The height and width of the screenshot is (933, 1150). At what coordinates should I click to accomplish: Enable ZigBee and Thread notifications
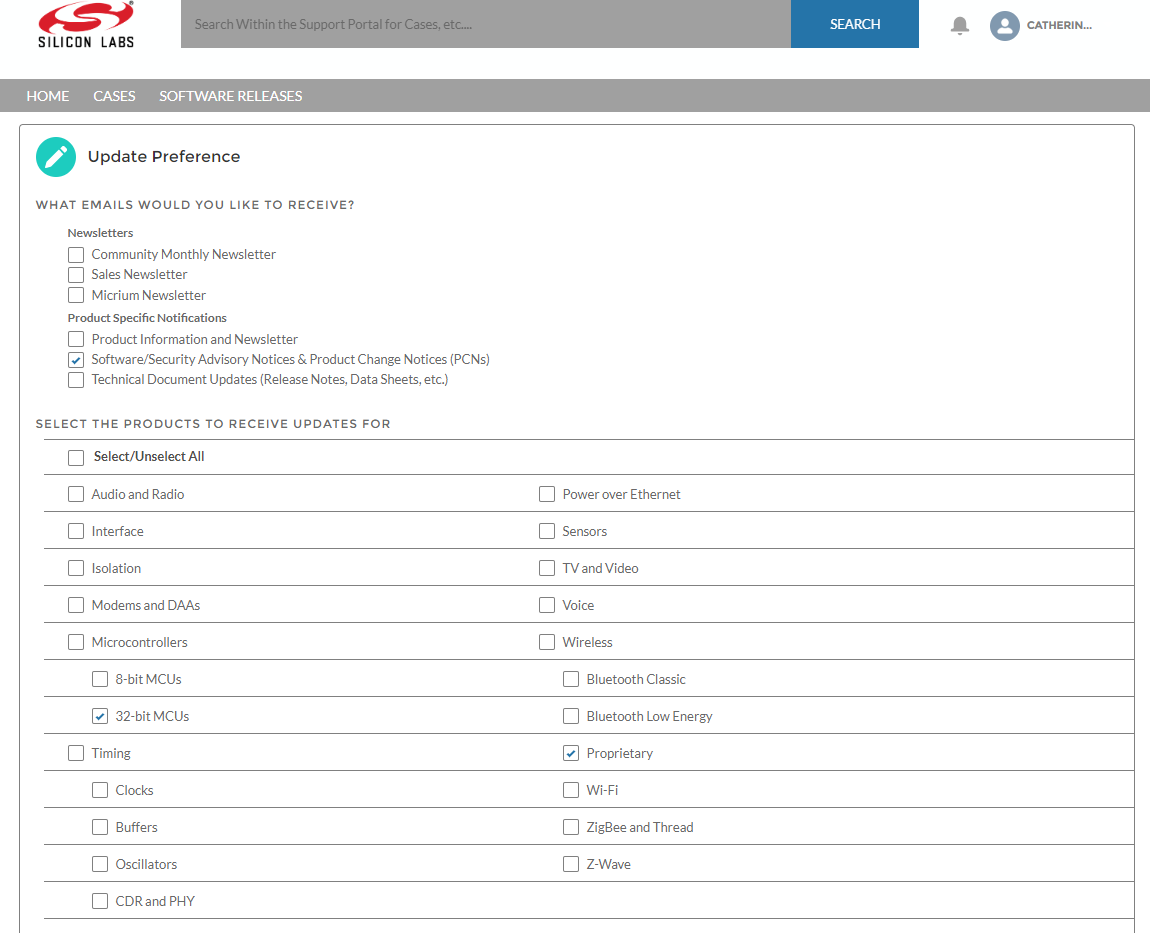(570, 826)
